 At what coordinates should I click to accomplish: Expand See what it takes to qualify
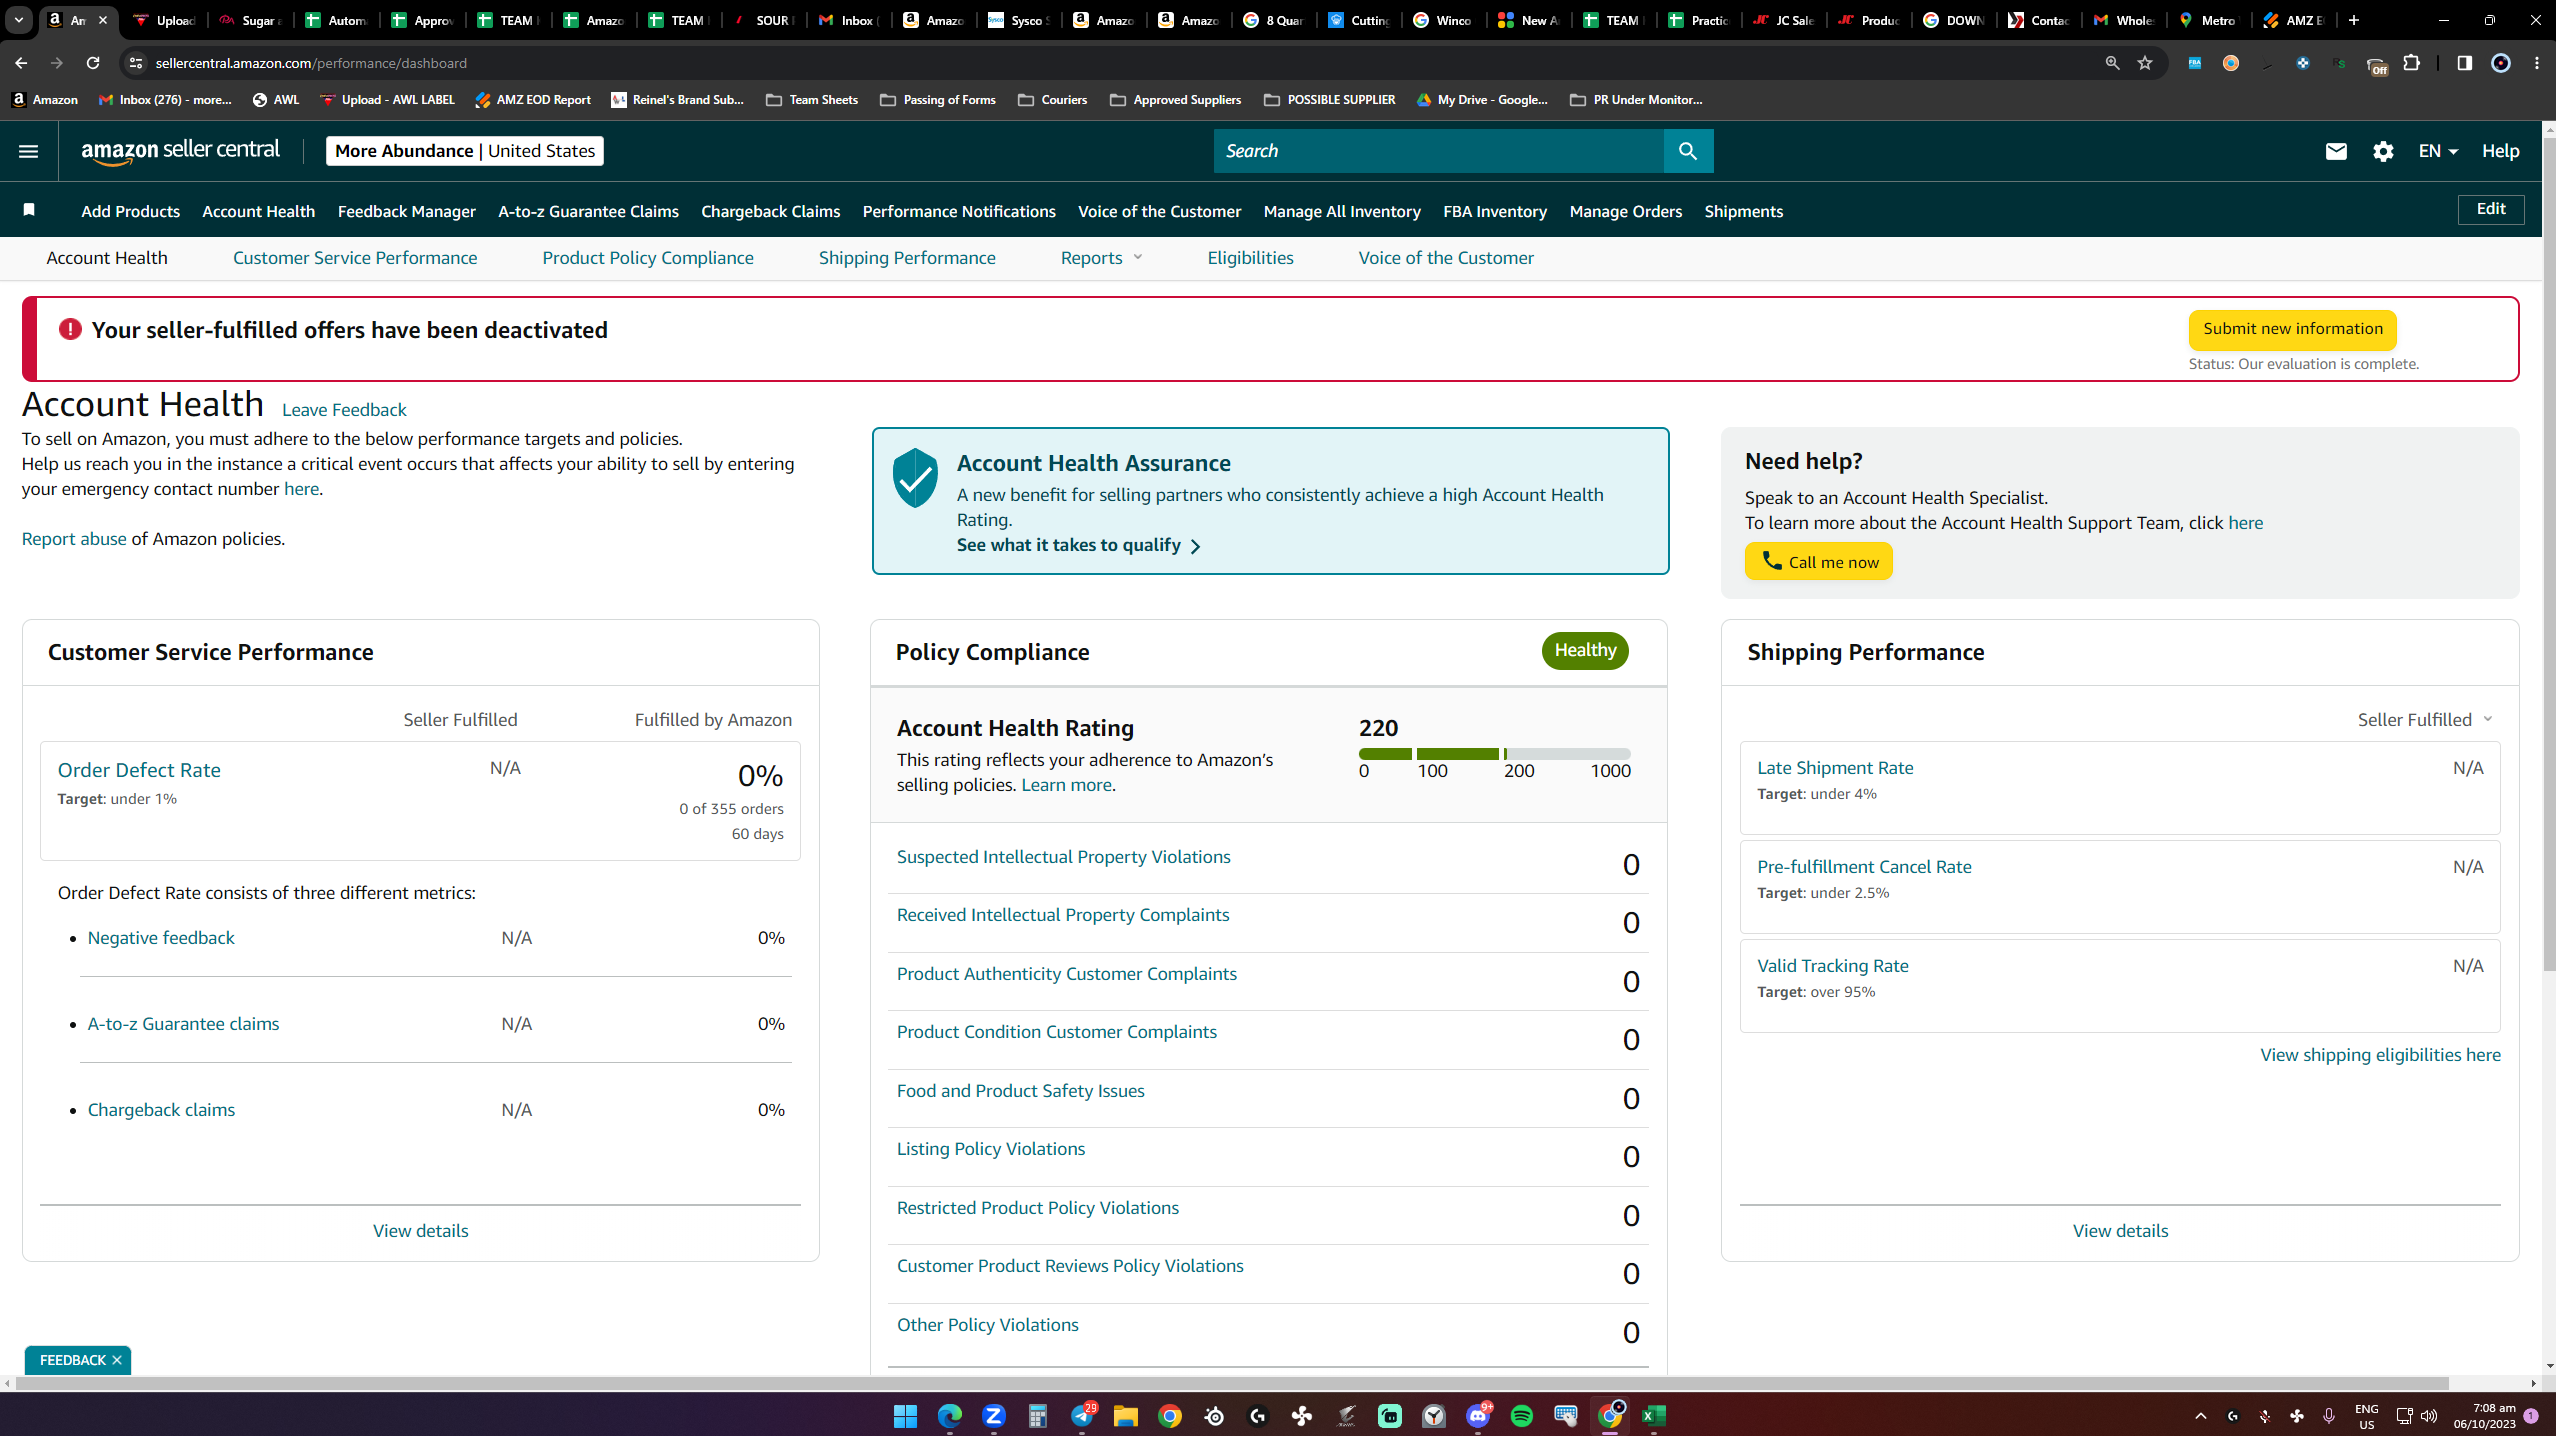(1078, 545)
